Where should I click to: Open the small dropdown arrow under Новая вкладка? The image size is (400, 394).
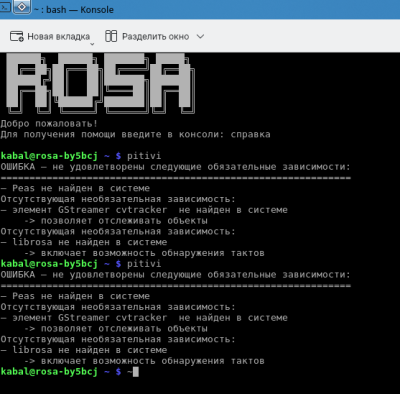point(92,44)
